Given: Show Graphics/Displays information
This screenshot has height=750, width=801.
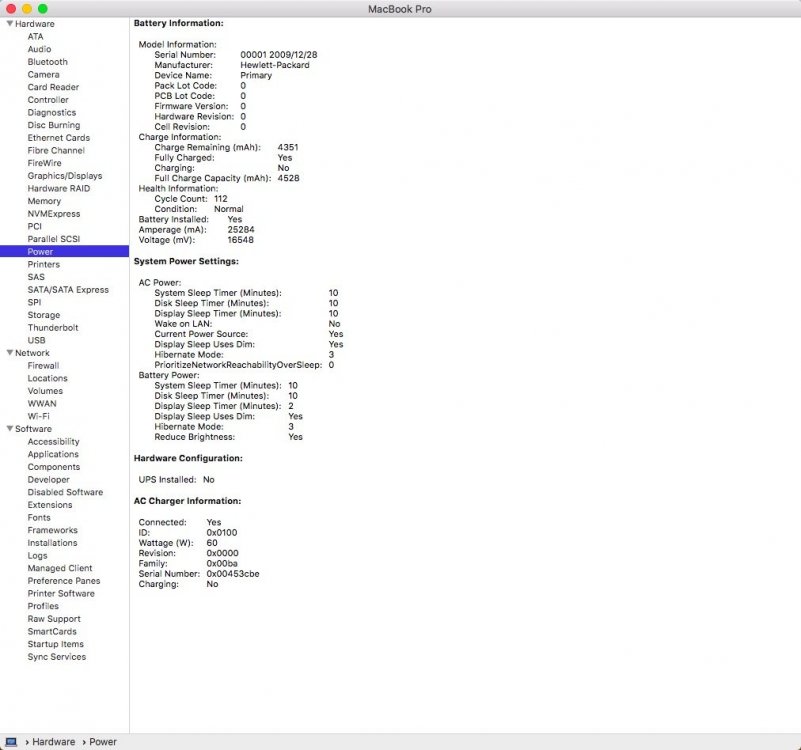Looking at the screenshot, I should (x=65, y=176).
